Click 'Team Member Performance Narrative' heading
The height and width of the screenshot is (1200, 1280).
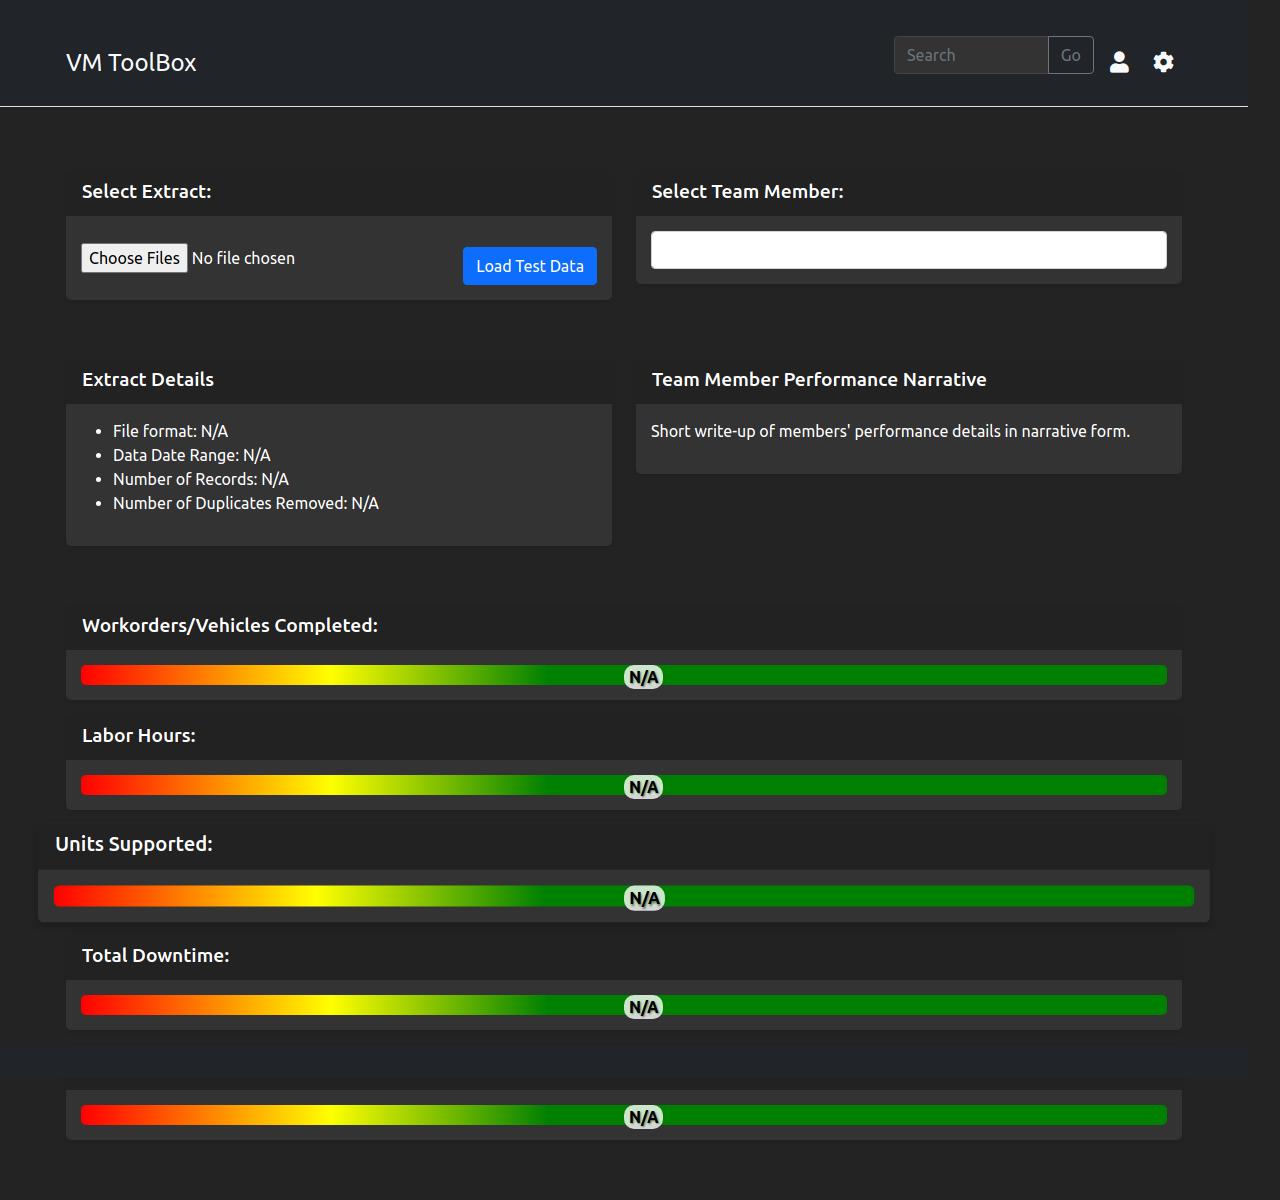coord(819,379)
